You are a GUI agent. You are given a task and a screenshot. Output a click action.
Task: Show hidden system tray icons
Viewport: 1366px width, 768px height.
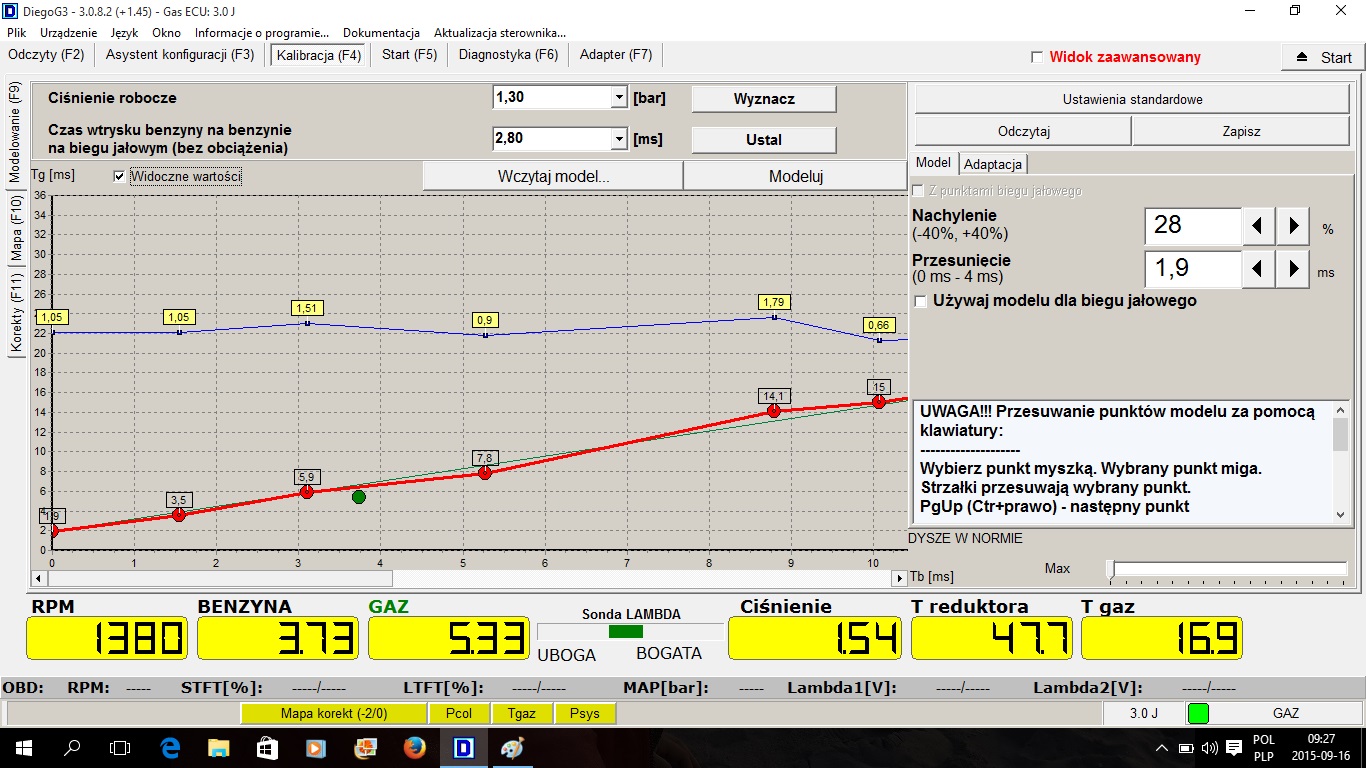pos(1161,748)
